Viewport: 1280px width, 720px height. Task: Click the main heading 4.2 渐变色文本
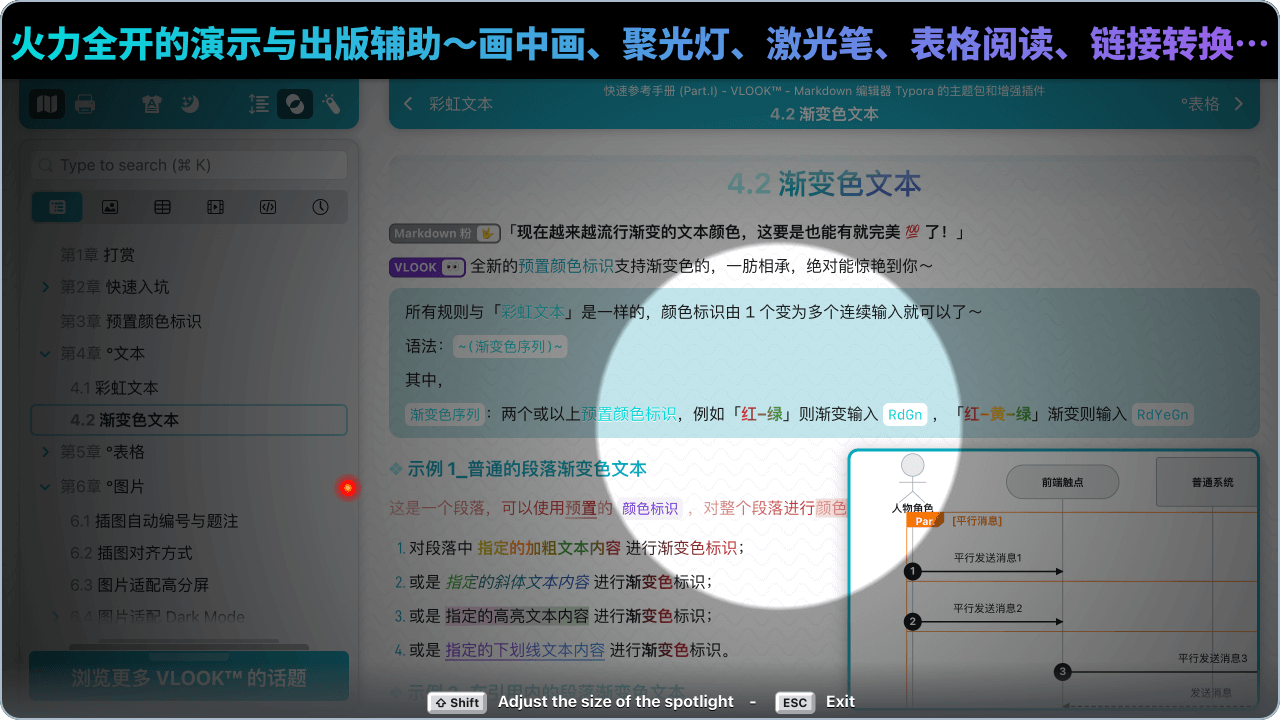[824, 184]
